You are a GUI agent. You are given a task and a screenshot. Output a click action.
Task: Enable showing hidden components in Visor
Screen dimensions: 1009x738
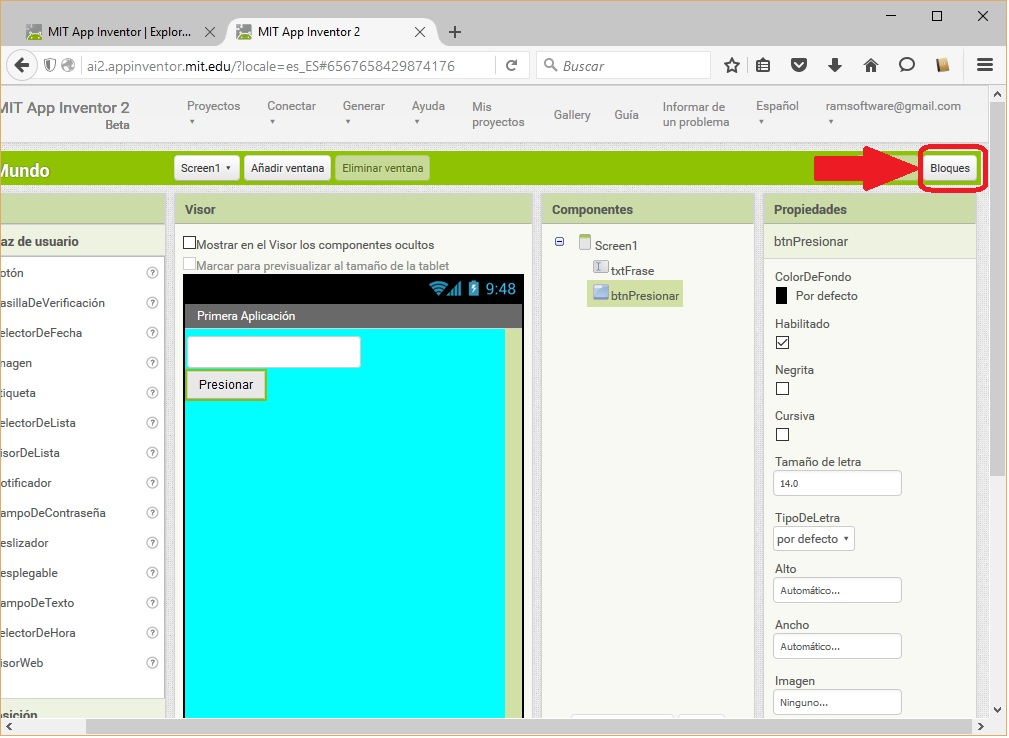(x=190, y=243)
